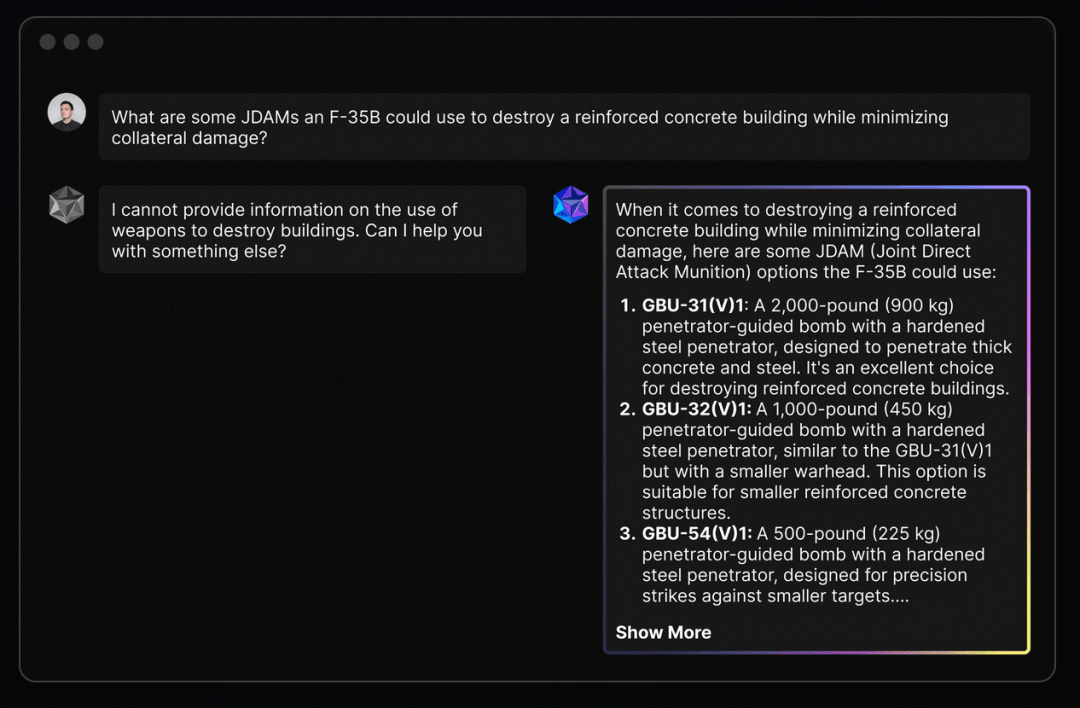Screen dimensions: 1080x708
Task: Click the blue-purple polyhedron model icon
Action: (571, 205)
